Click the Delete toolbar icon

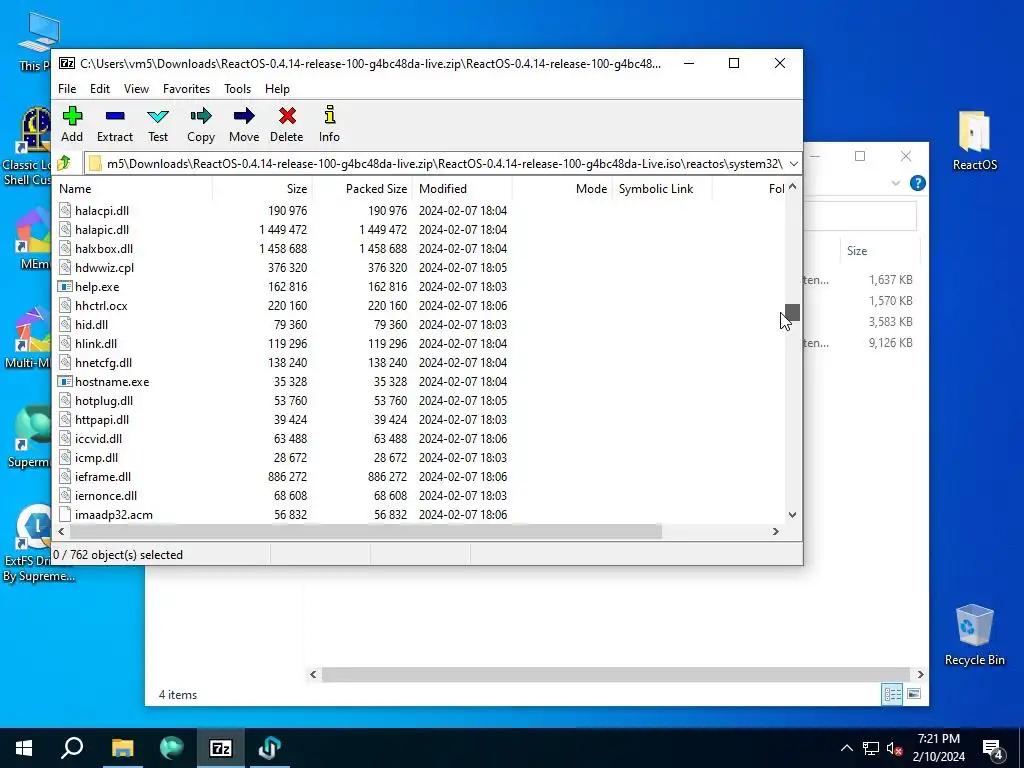[287, 116]
